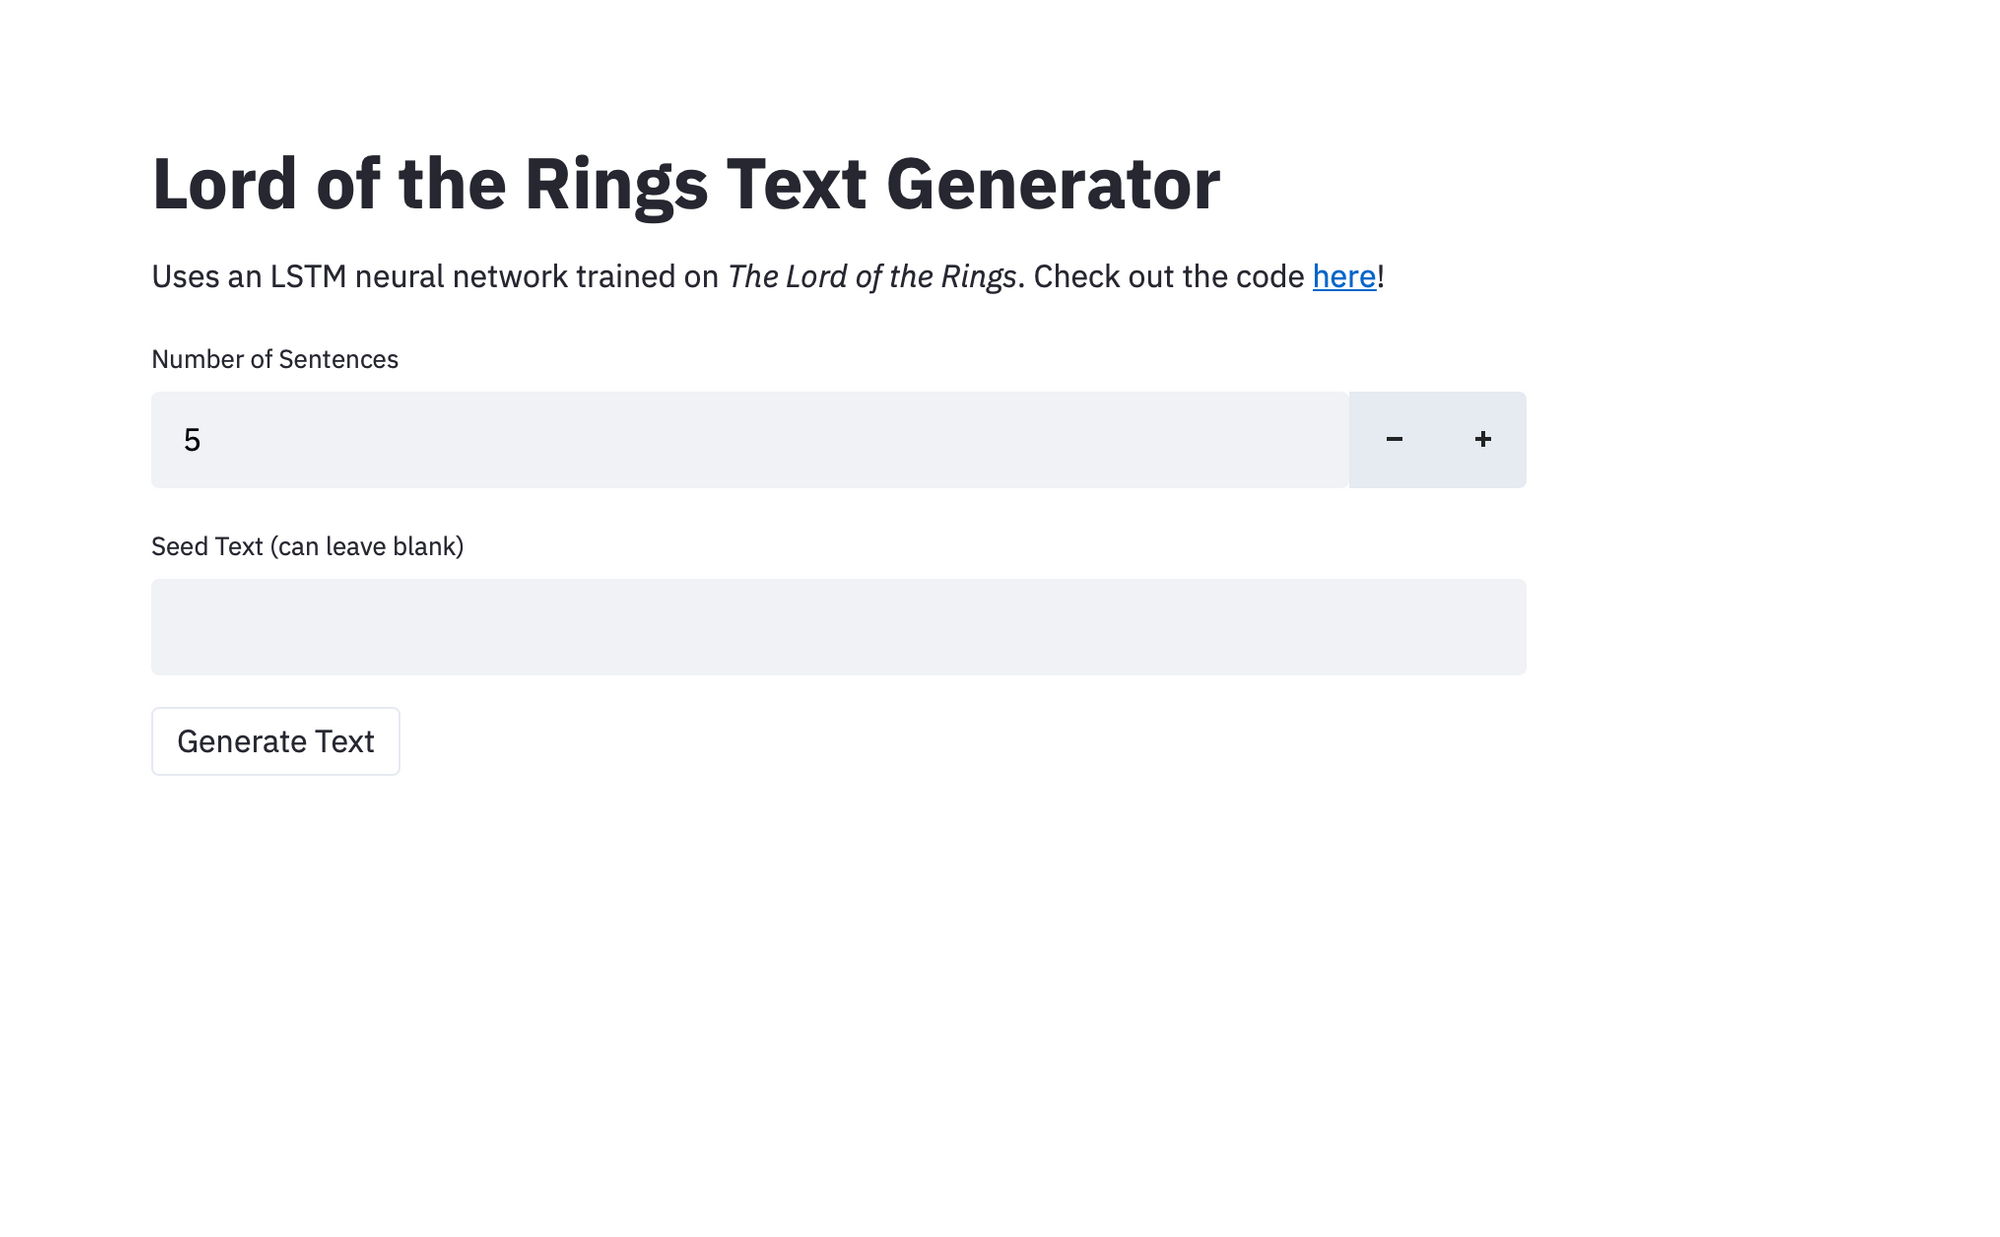
Task: Increase sentence count with plus icon
Action: 1482,440
